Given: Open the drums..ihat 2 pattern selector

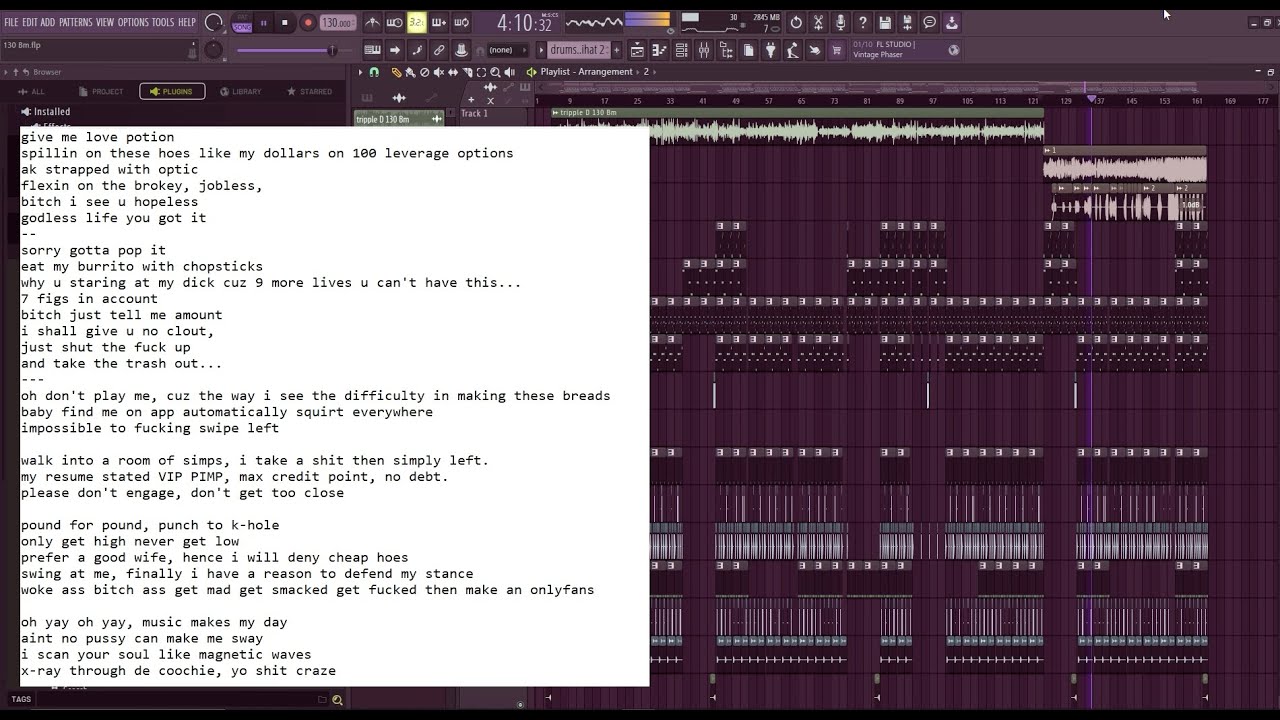Looking at the screenshot, I should tap(578, 50).
